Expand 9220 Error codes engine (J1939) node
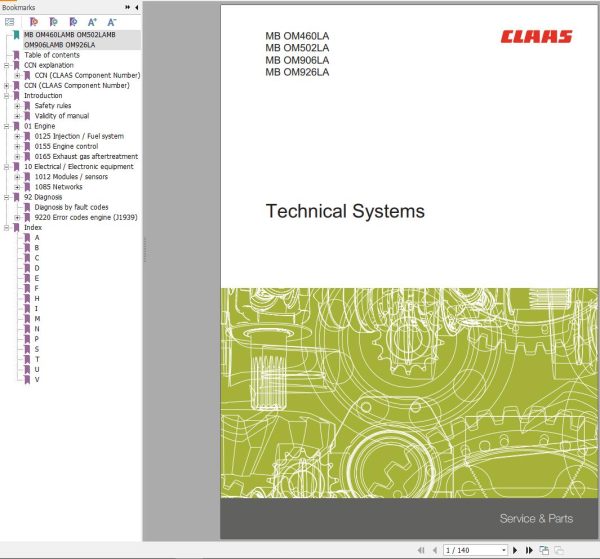The image size is (600, 559). click(17, 217)
